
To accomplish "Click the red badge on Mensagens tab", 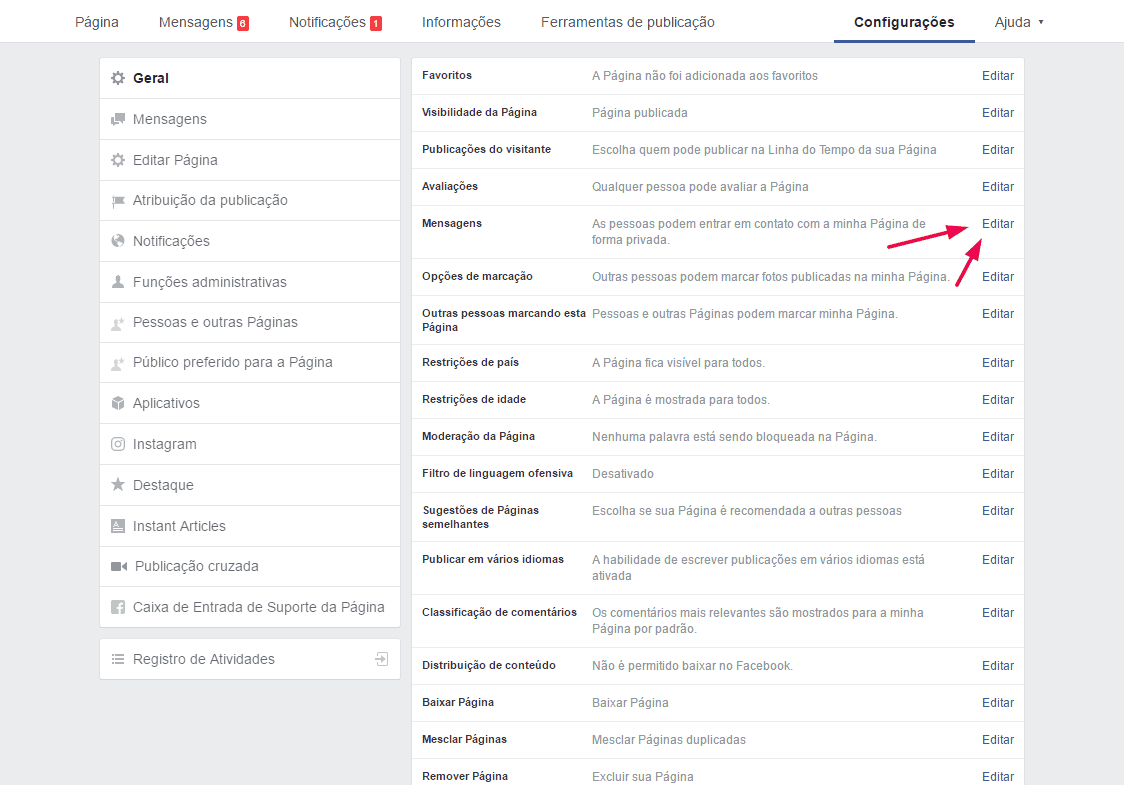I will click(243, 24).
